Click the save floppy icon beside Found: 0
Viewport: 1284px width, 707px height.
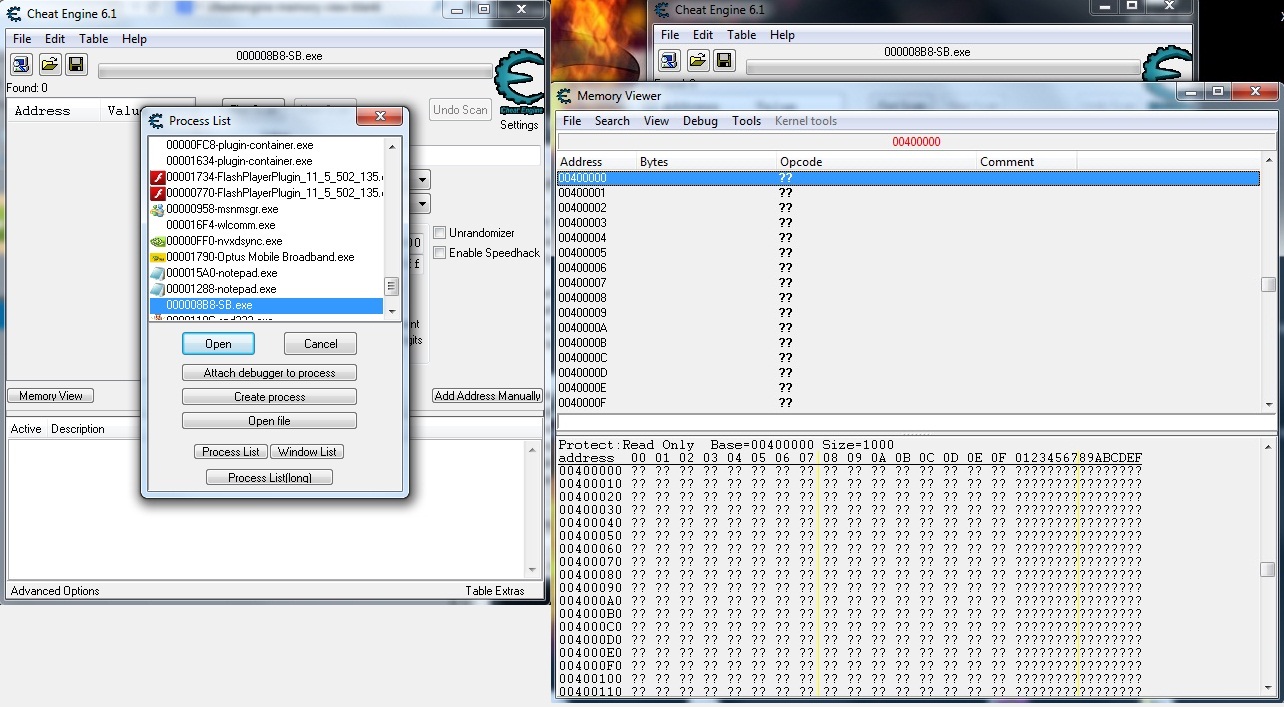tap(76, 65)
